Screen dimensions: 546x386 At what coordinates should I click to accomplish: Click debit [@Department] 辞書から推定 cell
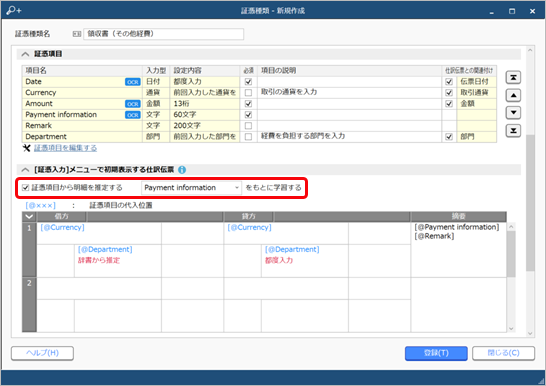(118, 261)
